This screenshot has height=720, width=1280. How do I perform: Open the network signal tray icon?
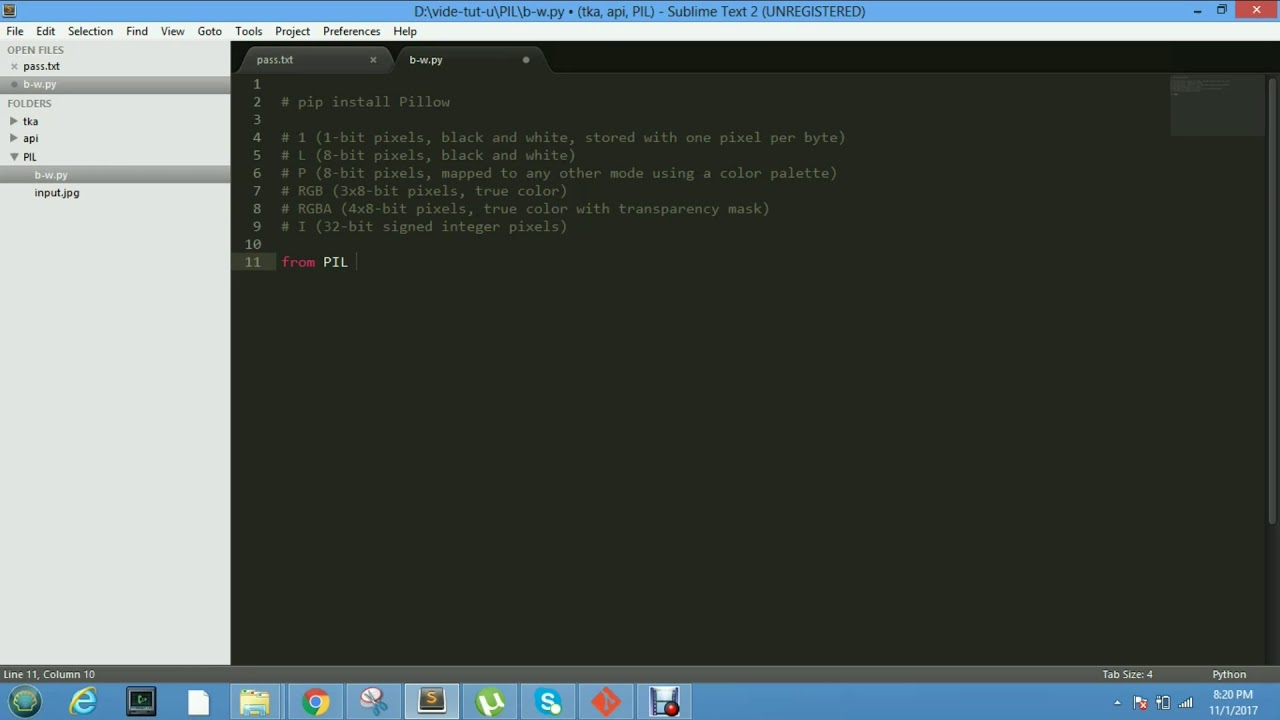[1187, 703]
